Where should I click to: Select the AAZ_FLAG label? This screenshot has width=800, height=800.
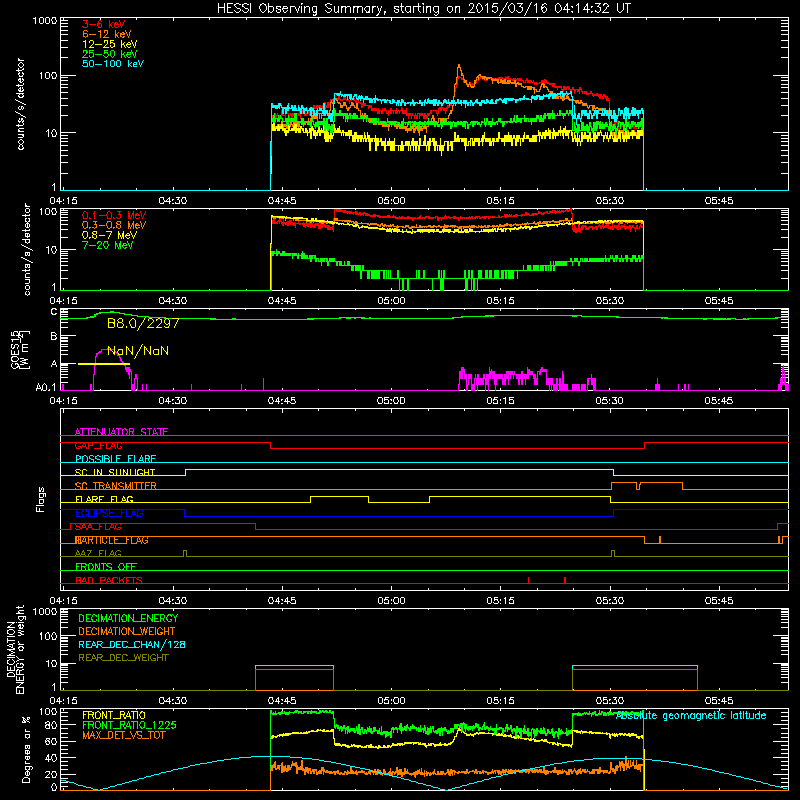[x=98, y=553]
